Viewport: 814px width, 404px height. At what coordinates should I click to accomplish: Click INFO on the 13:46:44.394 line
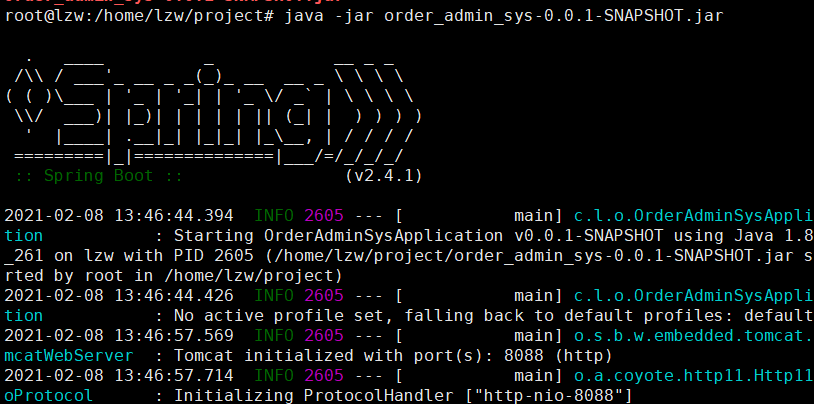tap(274, 216)
